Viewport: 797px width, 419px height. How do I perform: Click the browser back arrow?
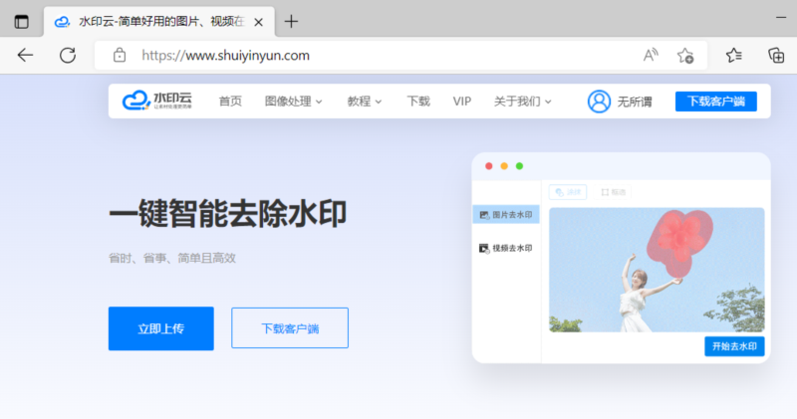pos(25,55)
